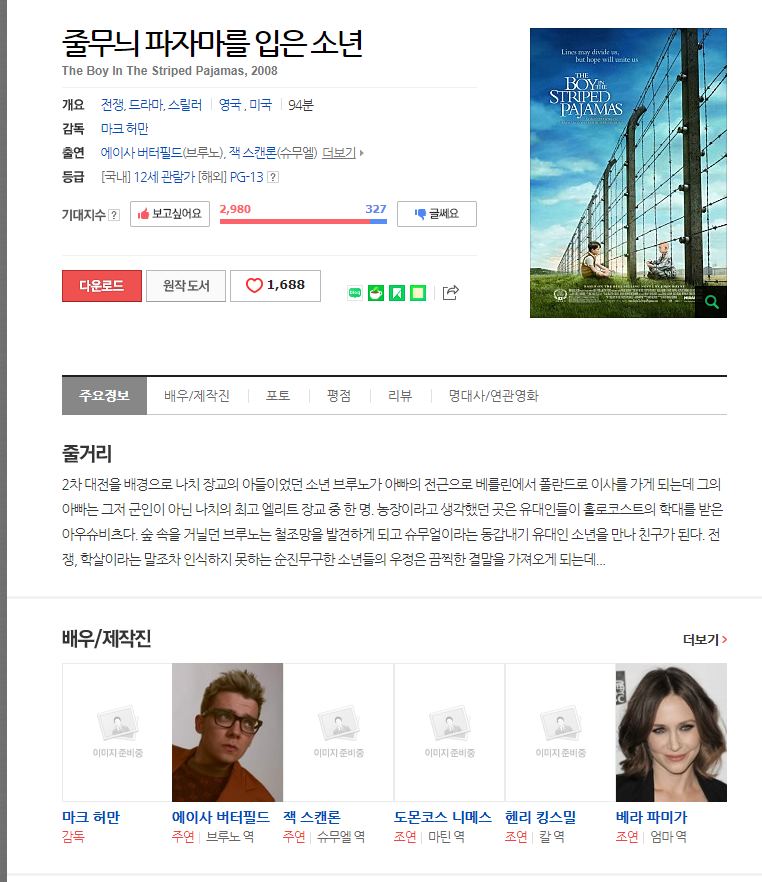Click the red 다운로드 button

click(102, 286)
